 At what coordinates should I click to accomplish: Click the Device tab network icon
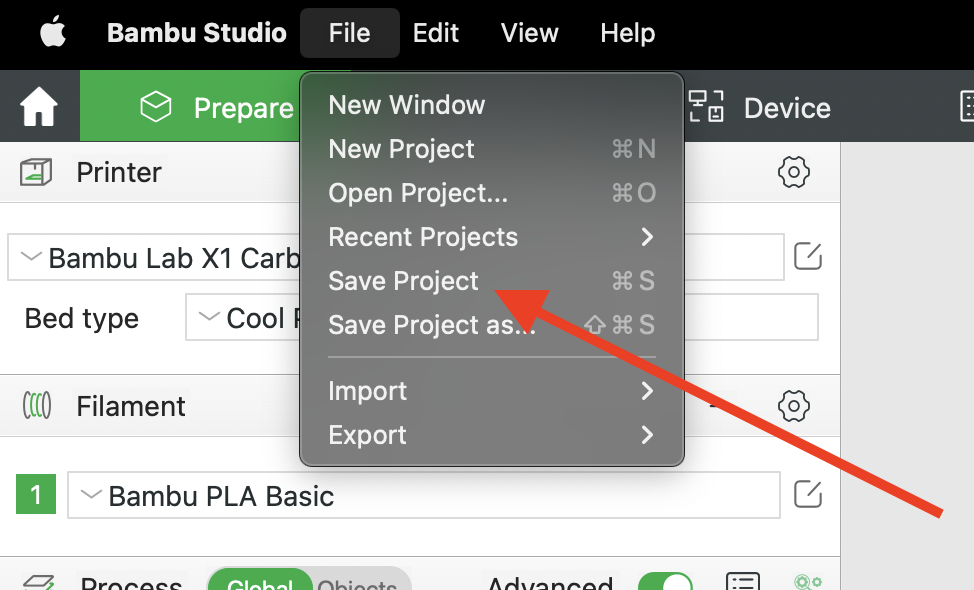(706, 106)
